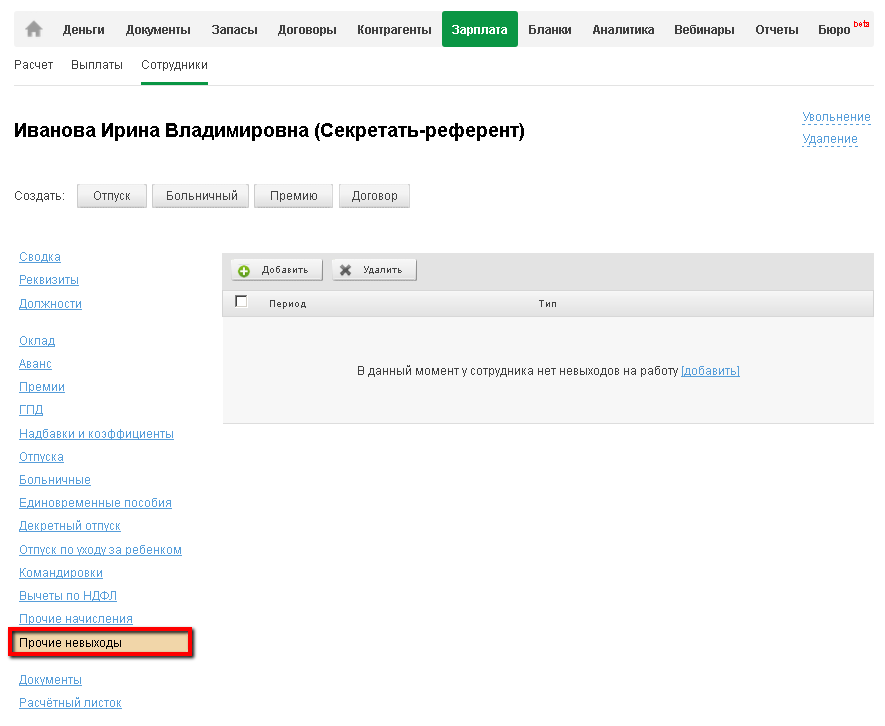
Task: Open the Отчеты menu
Action: [777, 29]
